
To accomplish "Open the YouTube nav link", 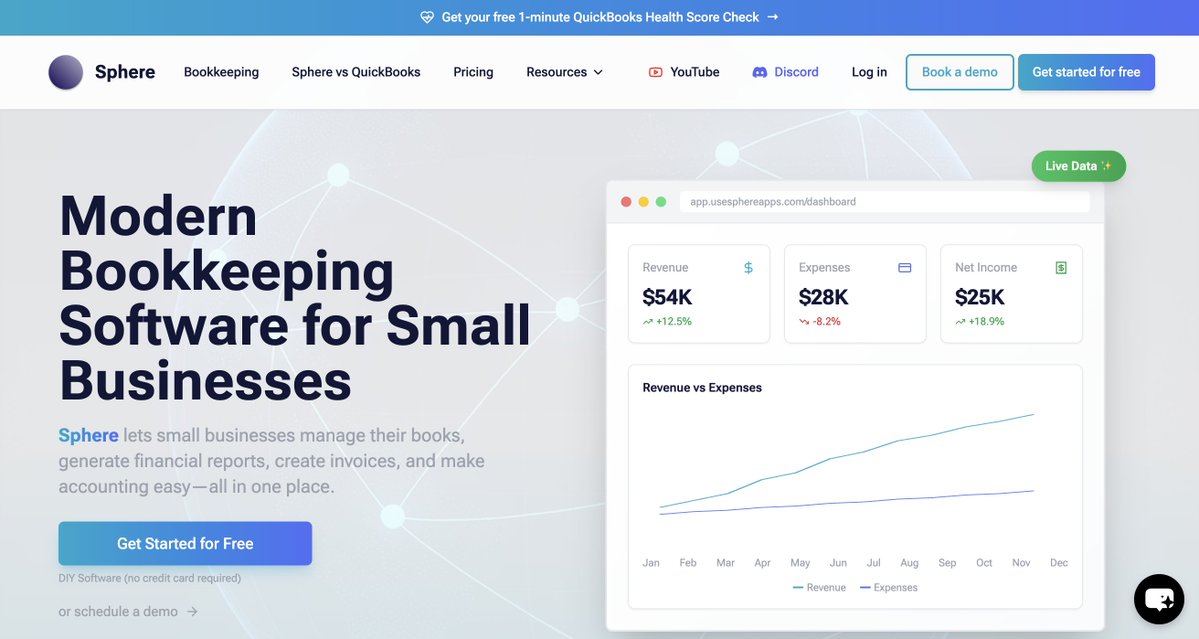I will [x=684, y=72].
